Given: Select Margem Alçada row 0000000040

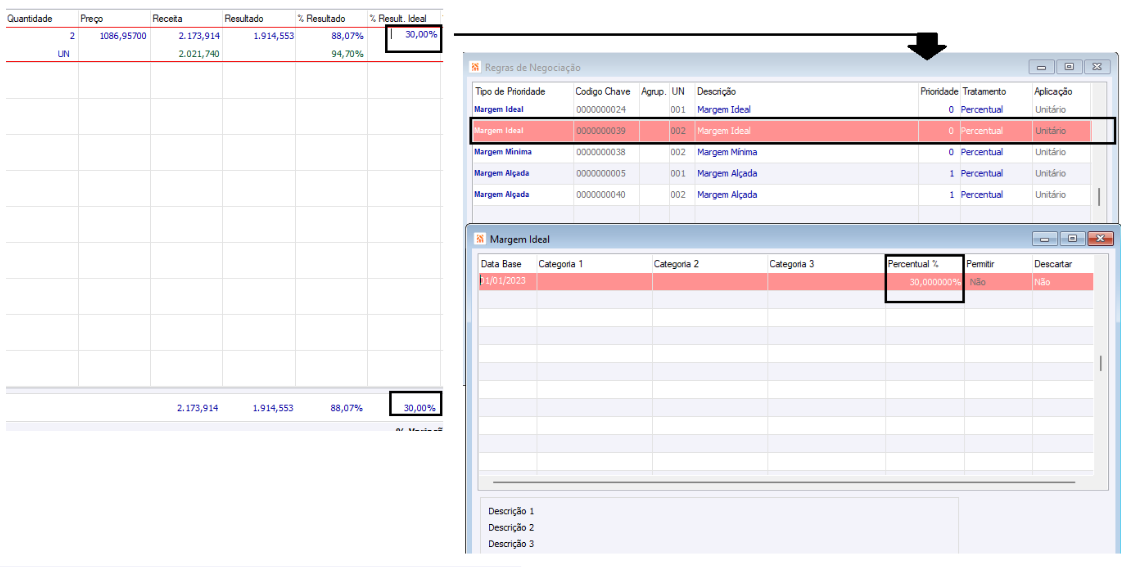Looking at the screenshot, I should [x=781, y=194].
